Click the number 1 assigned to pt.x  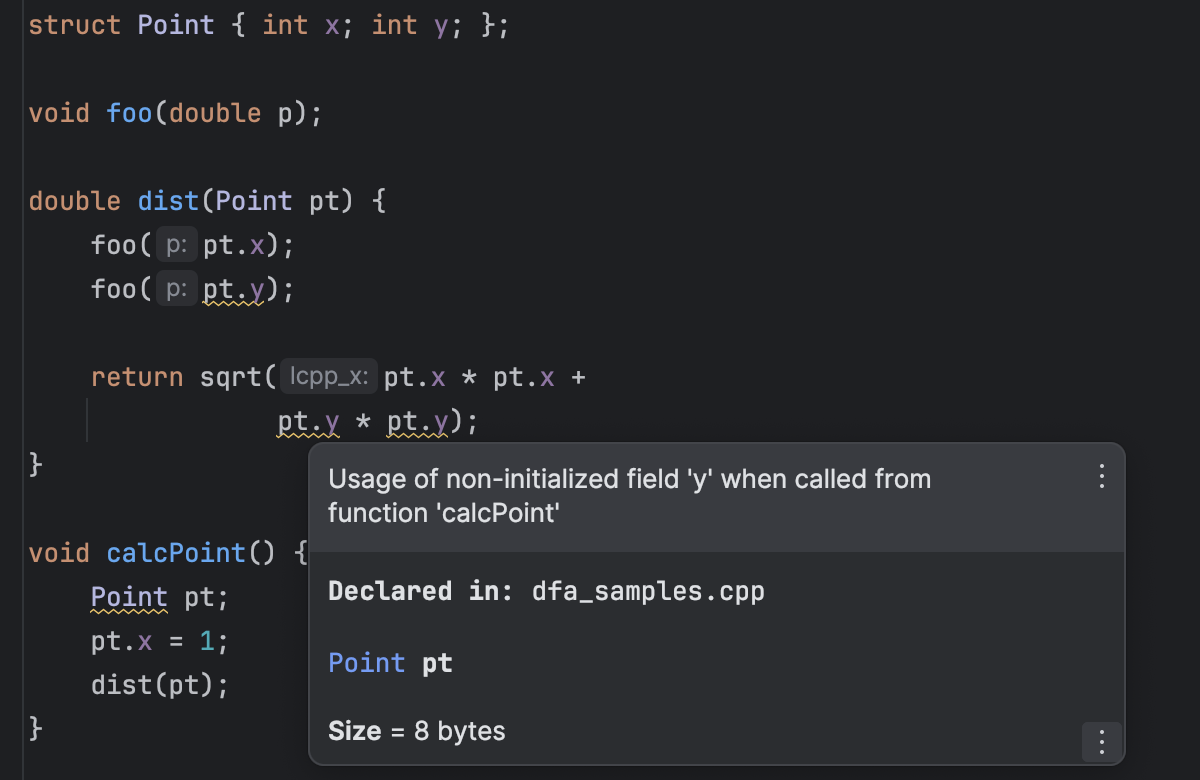[x=207, y=642]
